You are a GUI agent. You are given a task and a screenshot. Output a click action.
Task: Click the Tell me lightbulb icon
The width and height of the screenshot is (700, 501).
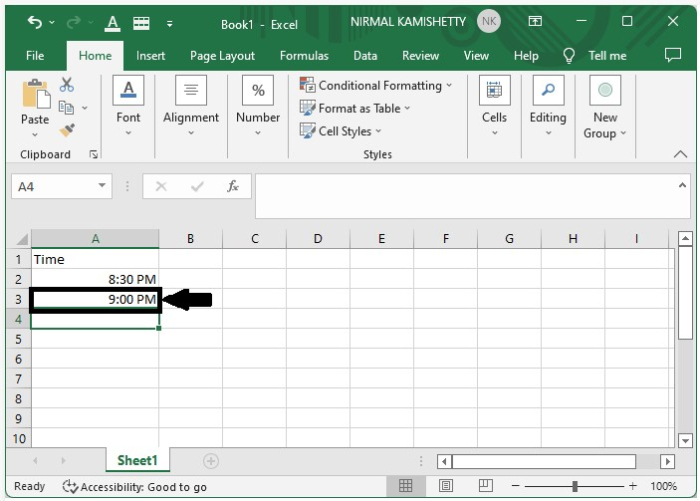(x=570, y=56)
